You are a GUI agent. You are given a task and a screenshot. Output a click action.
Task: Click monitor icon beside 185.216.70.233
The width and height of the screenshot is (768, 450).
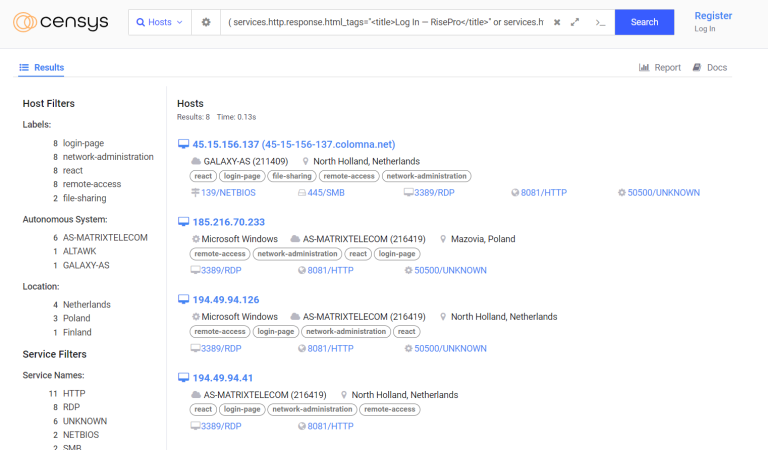(x=183, y=222)
